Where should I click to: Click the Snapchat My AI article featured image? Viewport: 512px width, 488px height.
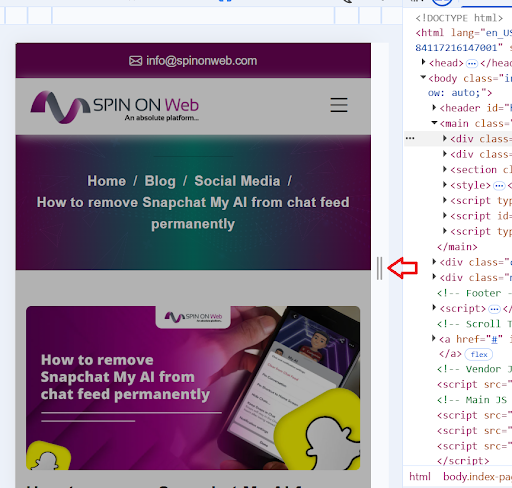[x=193, y=388]
